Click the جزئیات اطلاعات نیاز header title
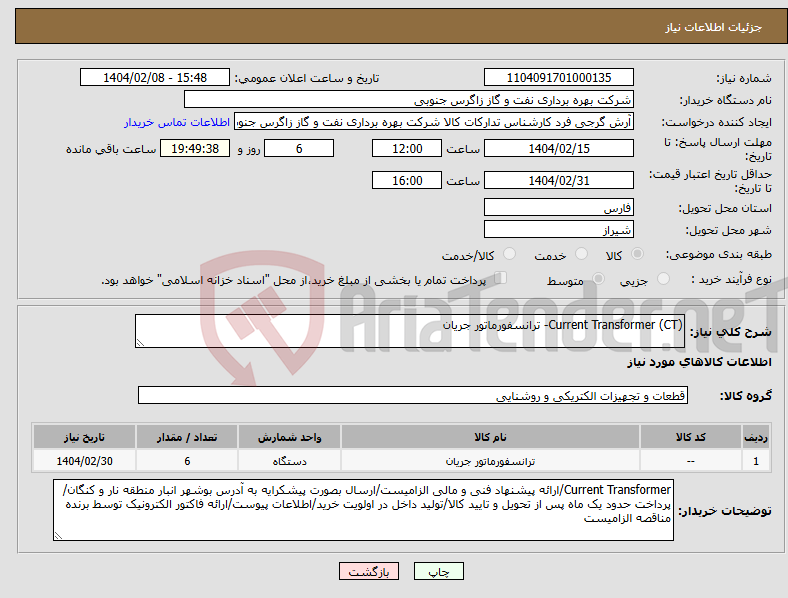The image size is (788, 598). tap(714, 27)
